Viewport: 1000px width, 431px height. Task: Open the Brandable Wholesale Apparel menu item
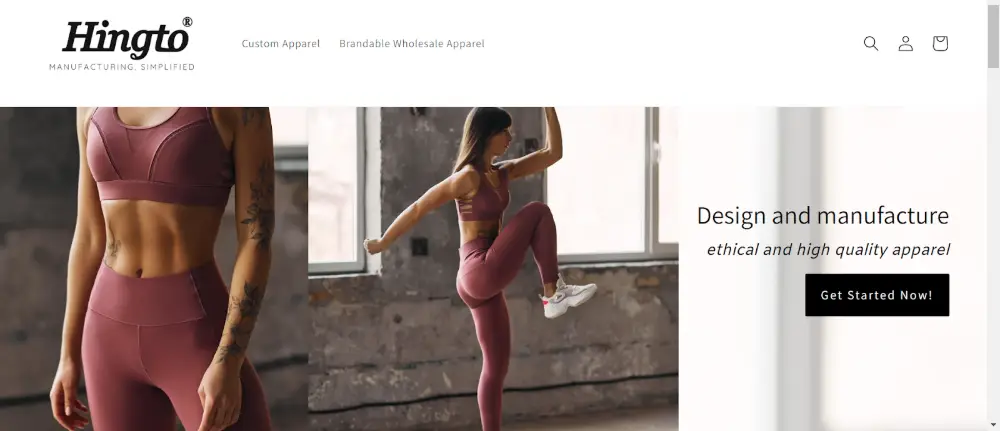point(411,43)
